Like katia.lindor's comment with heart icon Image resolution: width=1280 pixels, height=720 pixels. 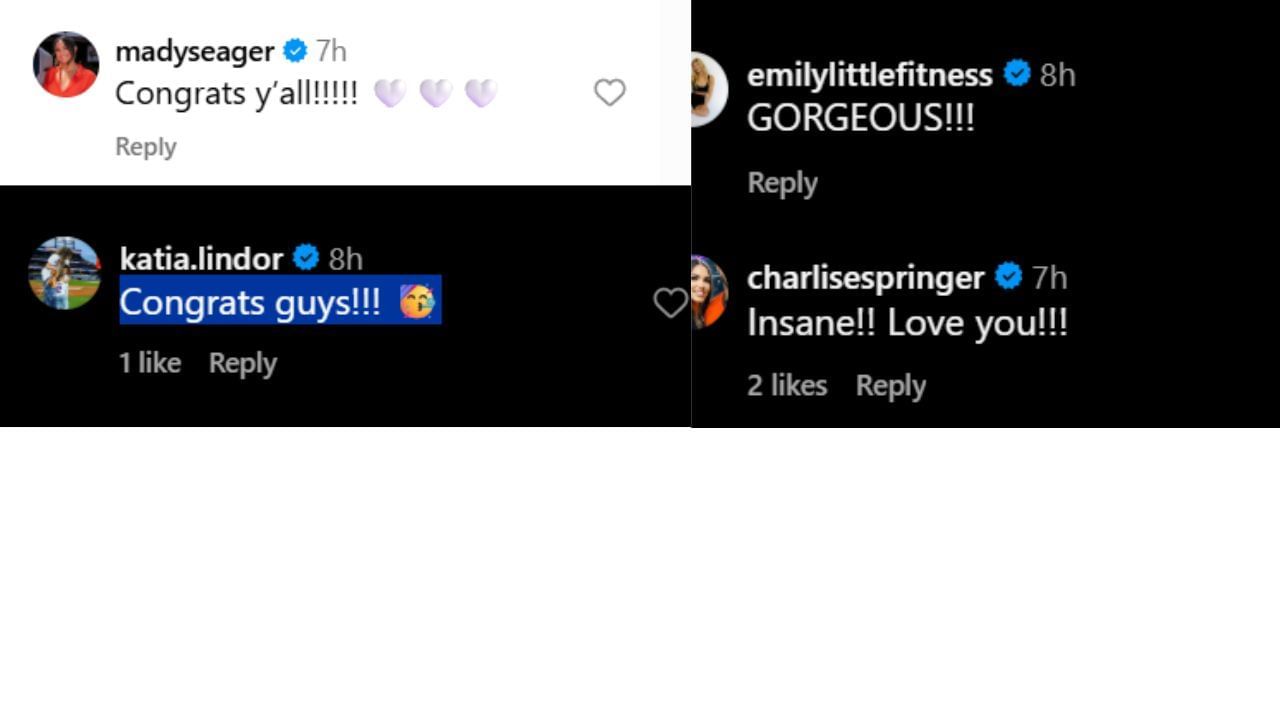[669, 303]
